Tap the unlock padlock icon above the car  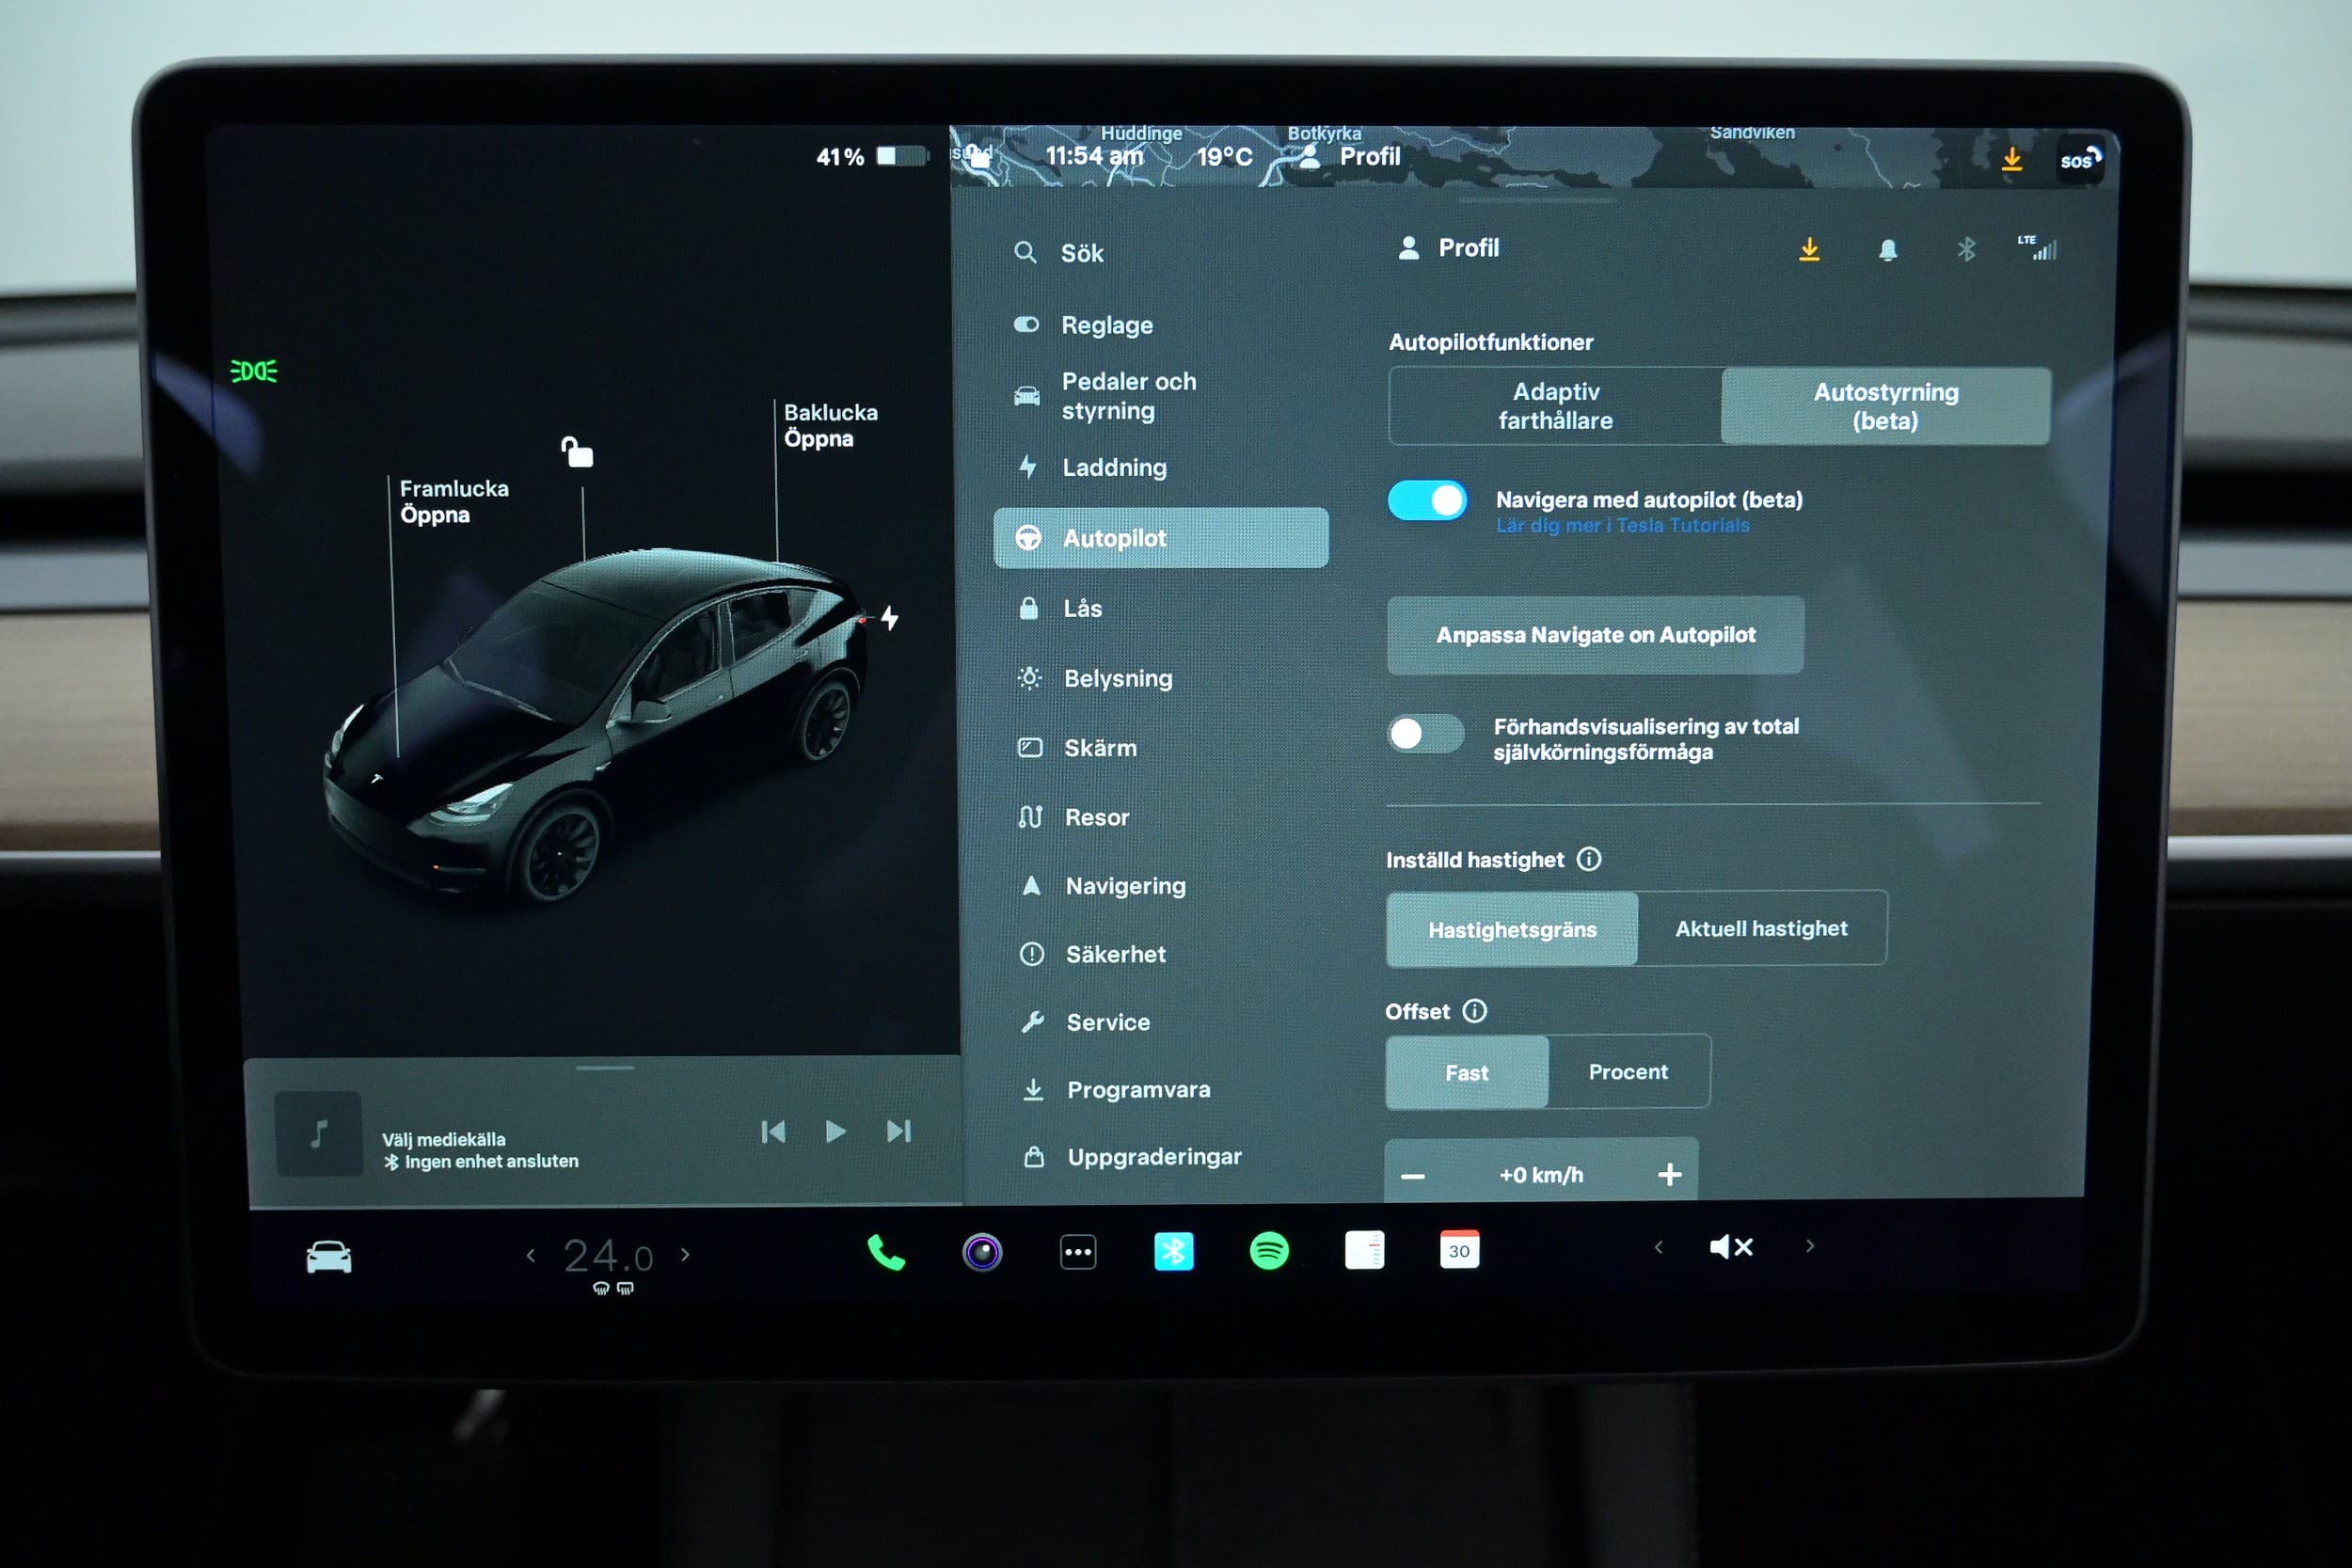(x=577, y=452)
